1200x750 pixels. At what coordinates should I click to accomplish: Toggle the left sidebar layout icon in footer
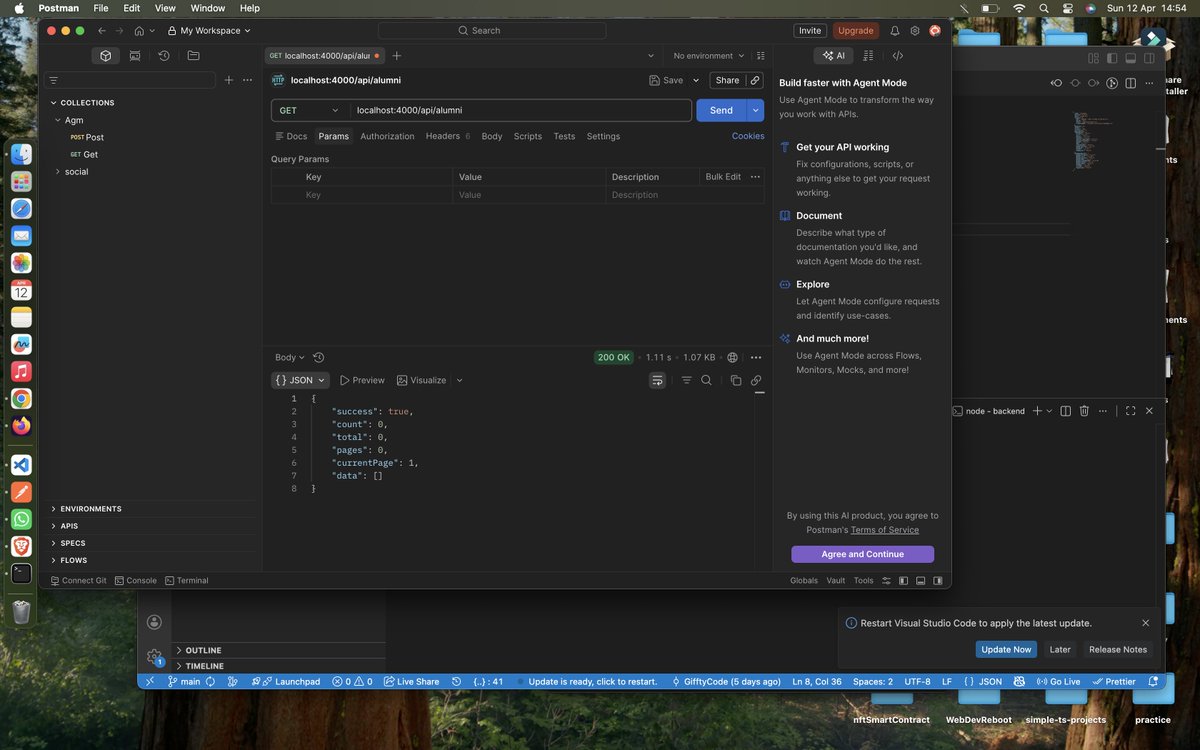pyautogui.click(x=903, y=580)
